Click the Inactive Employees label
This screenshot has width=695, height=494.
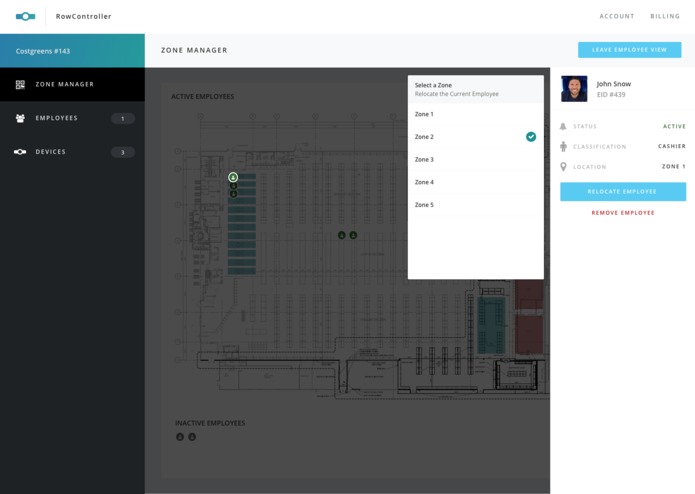click(x=210, y=423)
